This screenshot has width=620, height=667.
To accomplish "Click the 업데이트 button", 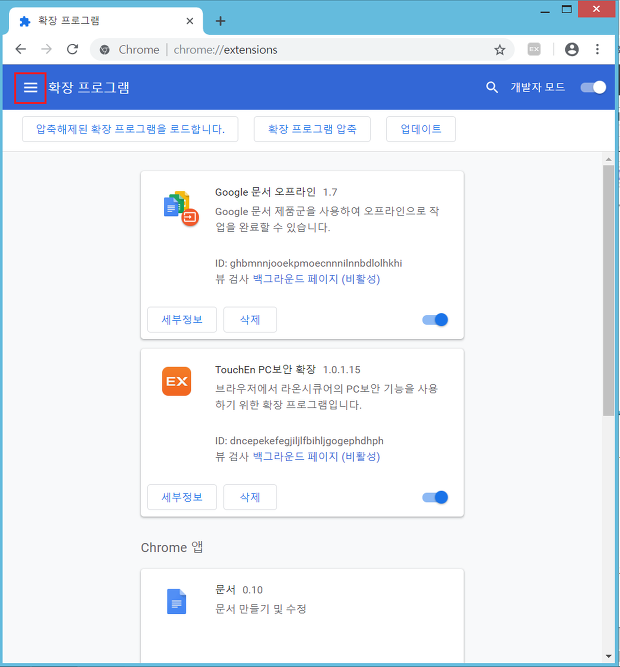I will 421,129.
